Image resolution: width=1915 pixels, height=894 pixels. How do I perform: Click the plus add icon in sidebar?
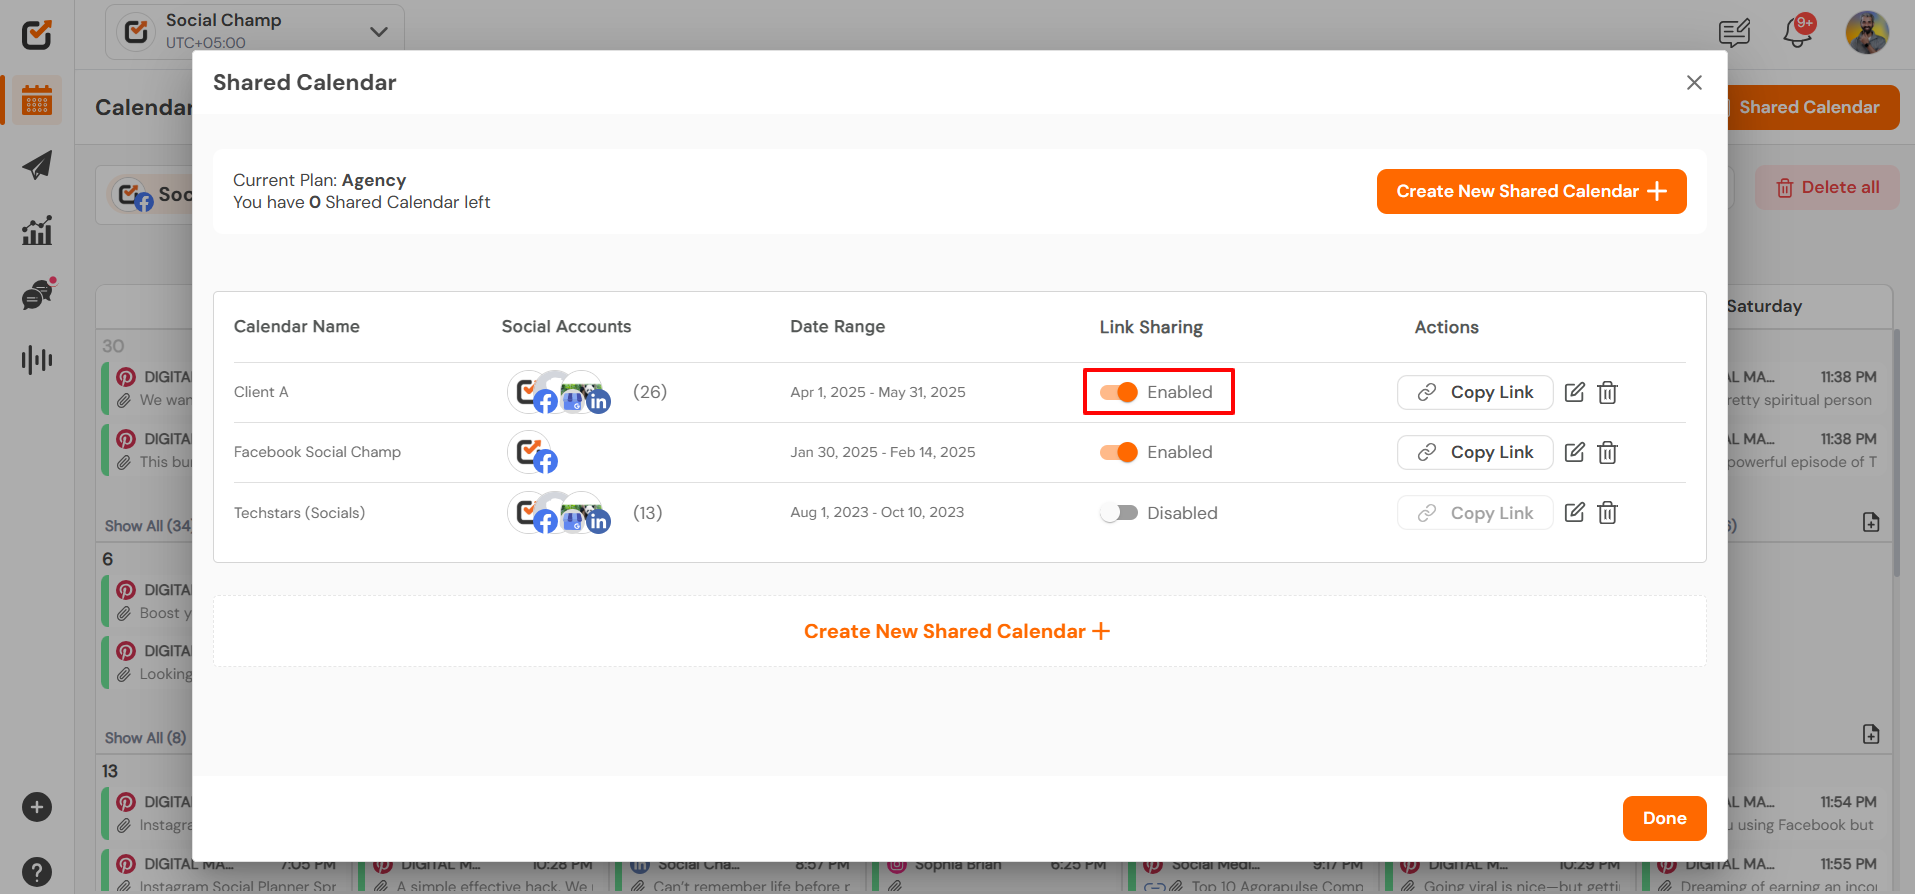click(x=37, y=807)
